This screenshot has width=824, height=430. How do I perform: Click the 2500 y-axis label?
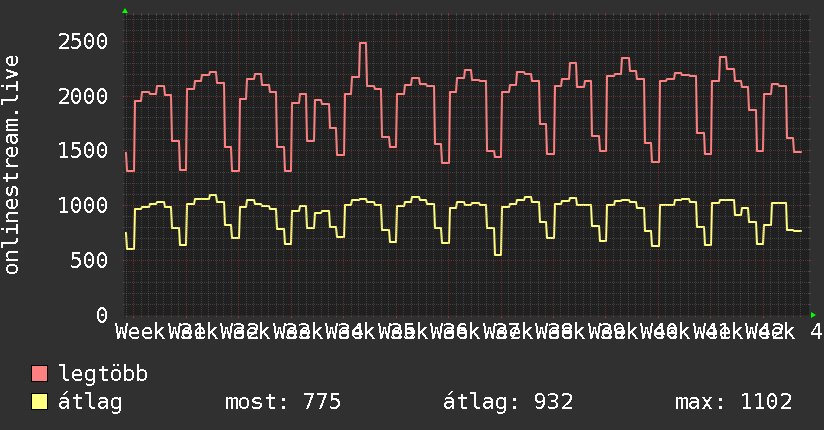coord(83,42)
